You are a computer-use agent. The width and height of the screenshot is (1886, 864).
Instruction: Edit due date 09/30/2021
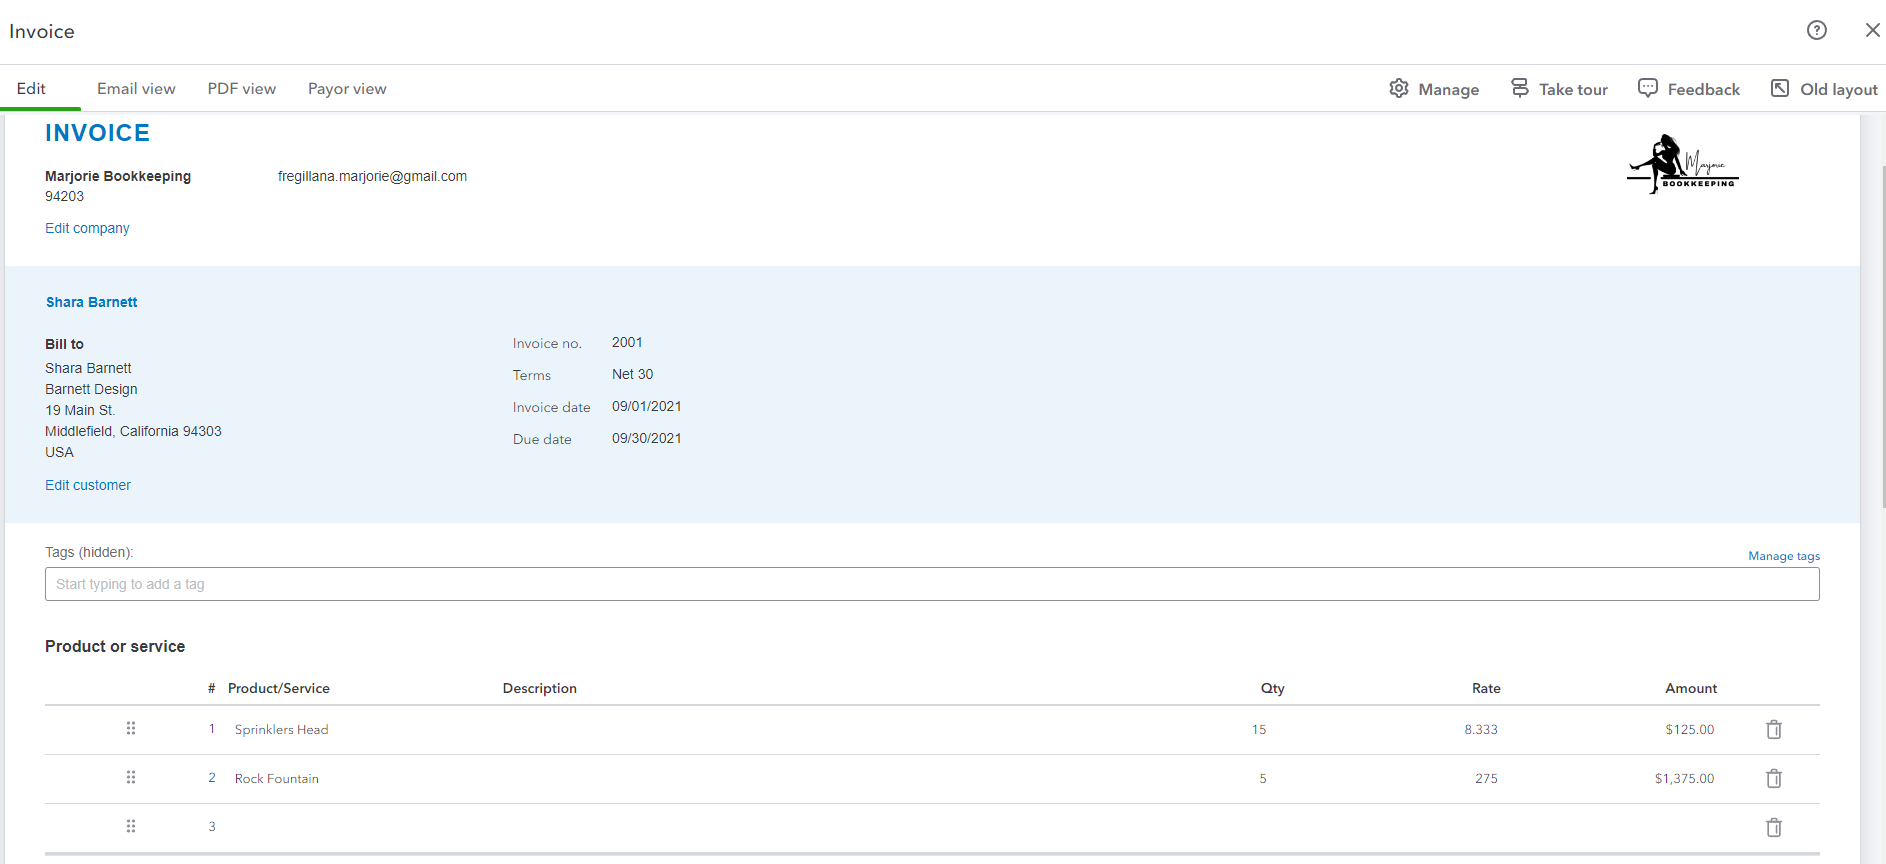(647, 438)
